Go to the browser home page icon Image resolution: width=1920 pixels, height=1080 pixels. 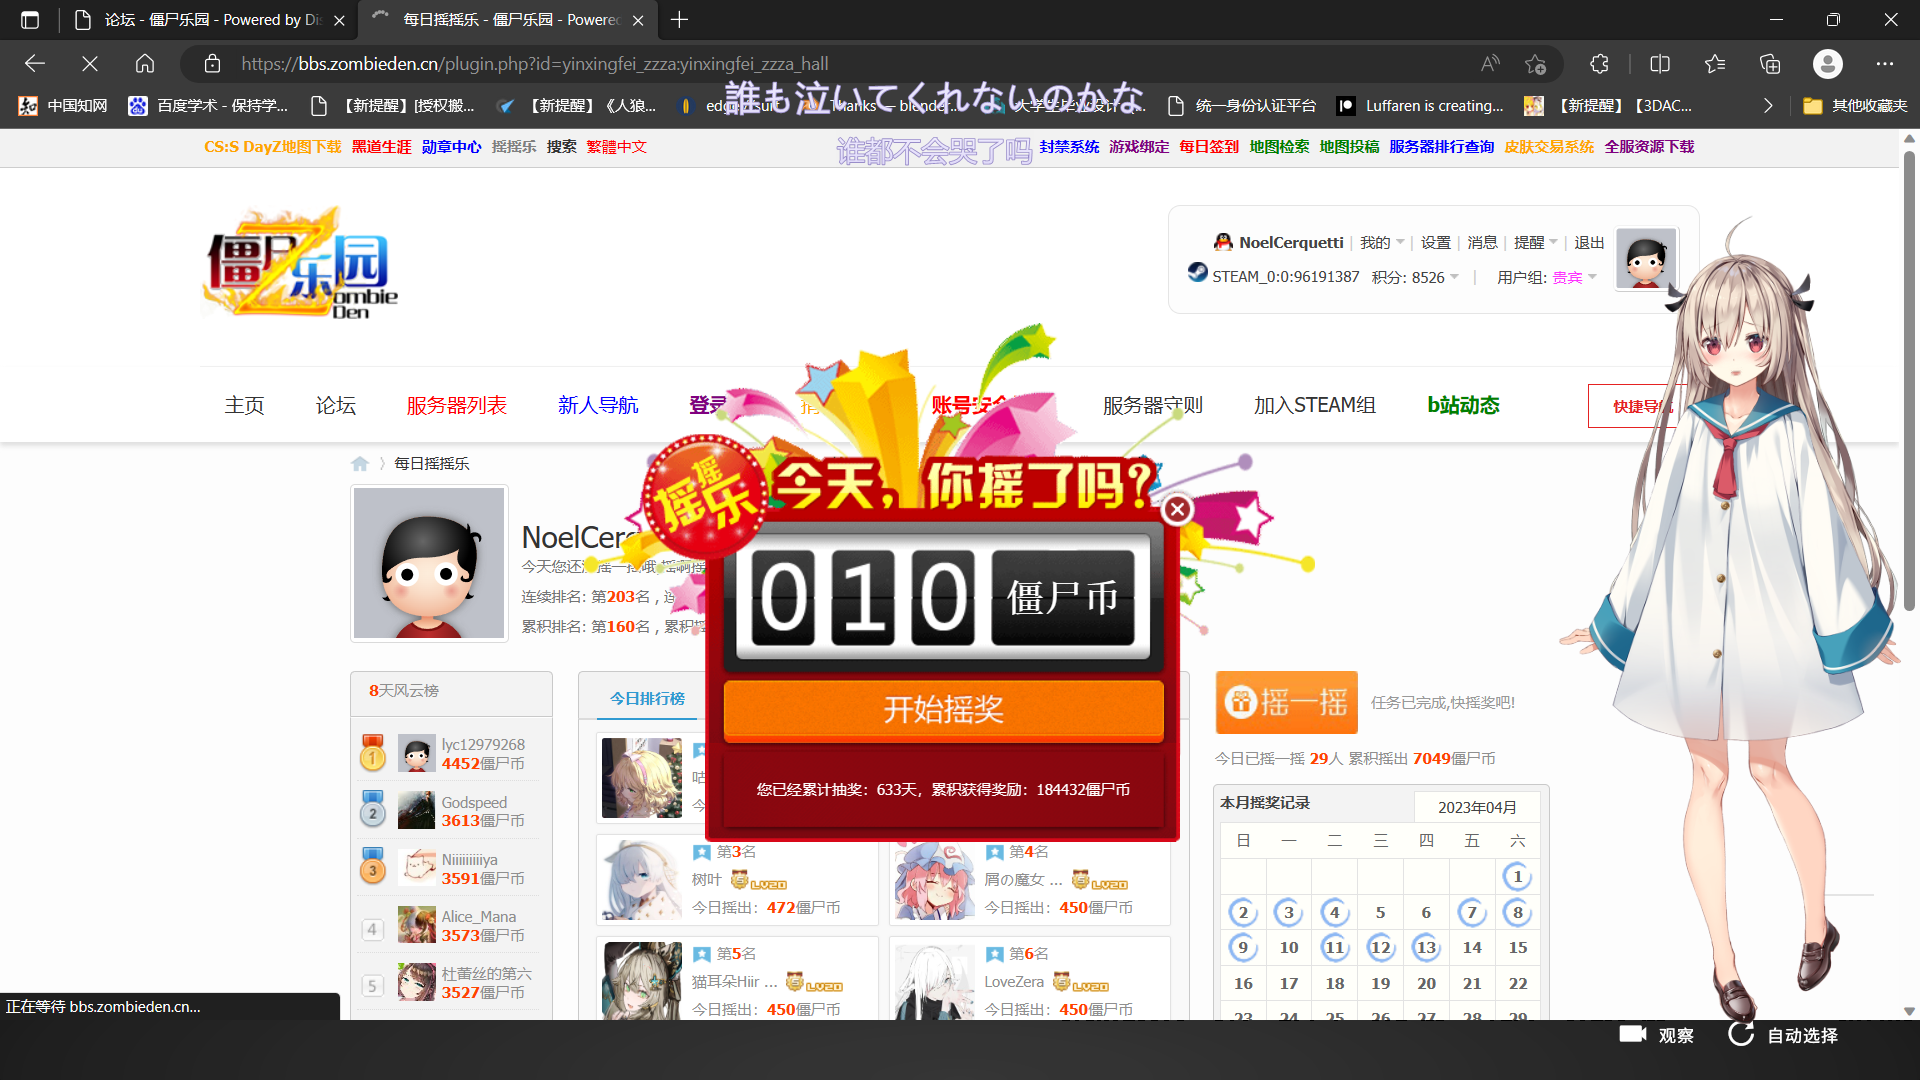[x=145, y=64]
